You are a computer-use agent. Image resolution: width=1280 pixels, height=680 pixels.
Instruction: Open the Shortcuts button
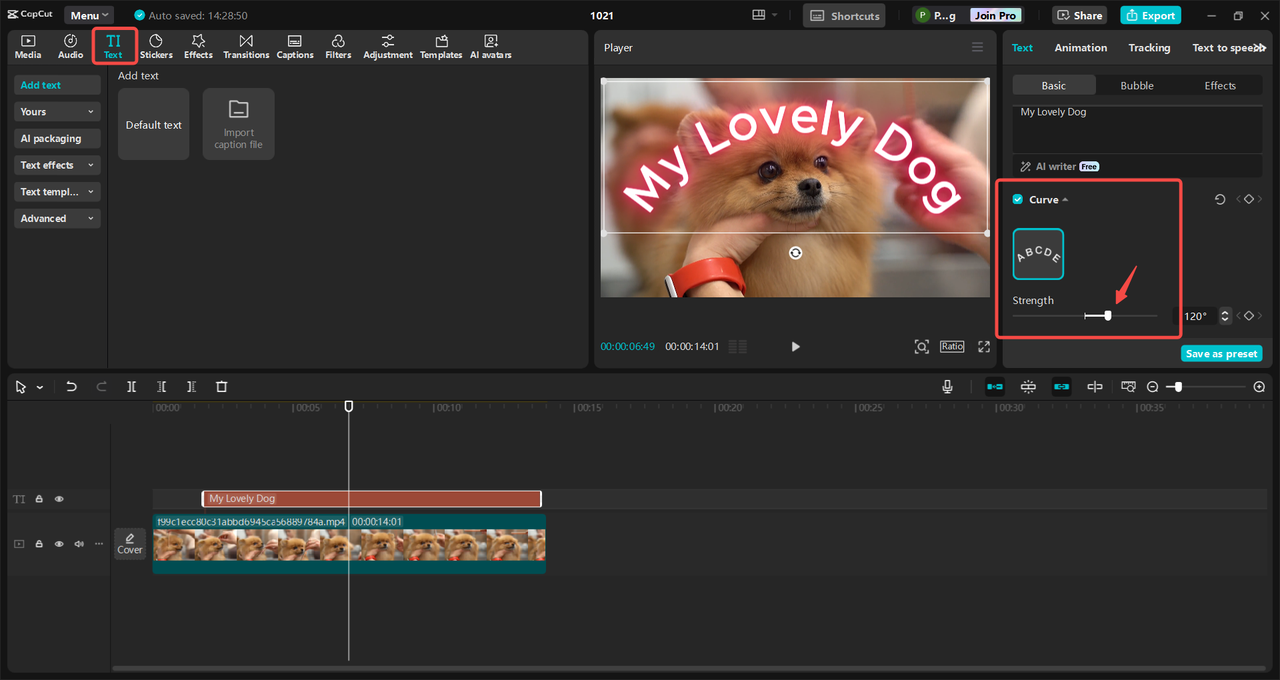(844, 15)
